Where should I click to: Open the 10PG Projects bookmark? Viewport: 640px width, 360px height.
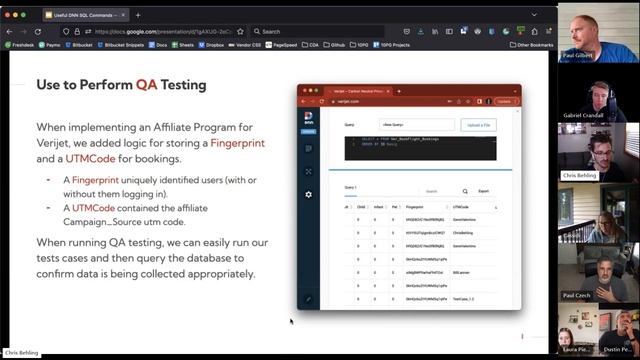tap(391, 45)
